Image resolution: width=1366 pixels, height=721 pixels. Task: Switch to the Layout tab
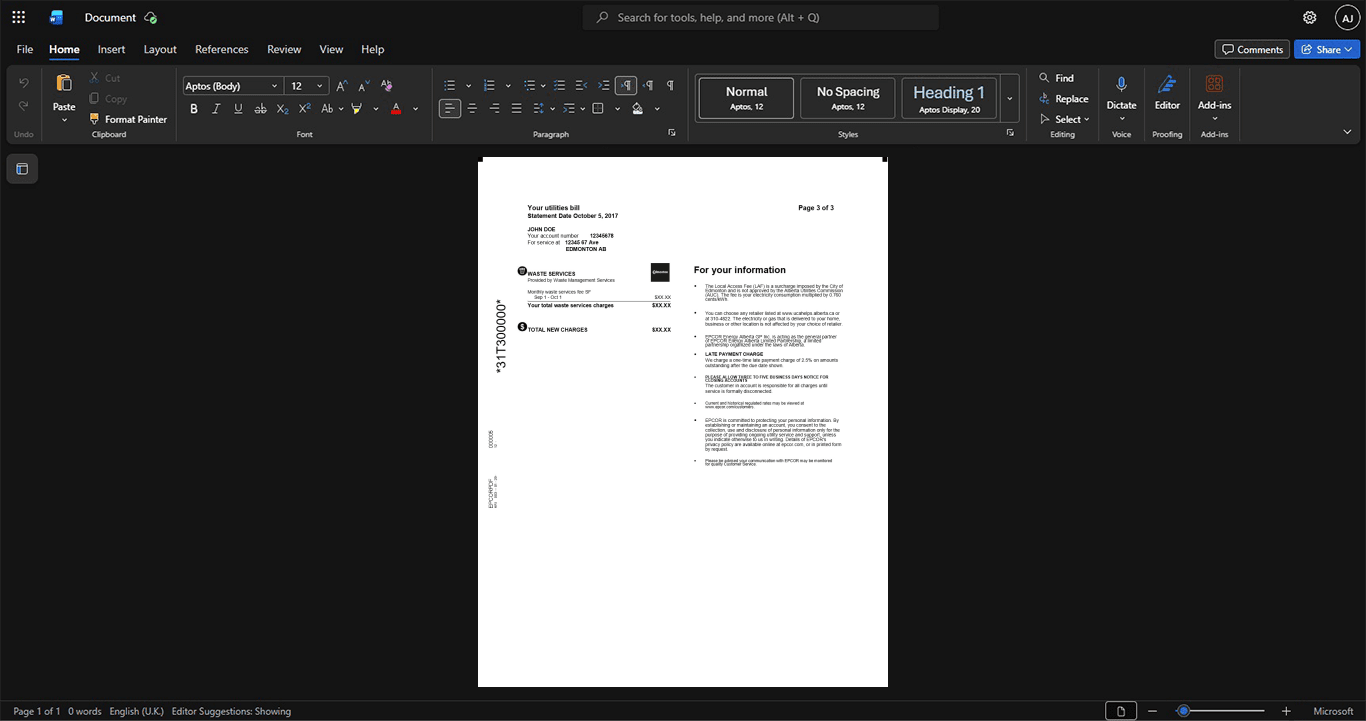pos(160,49)
